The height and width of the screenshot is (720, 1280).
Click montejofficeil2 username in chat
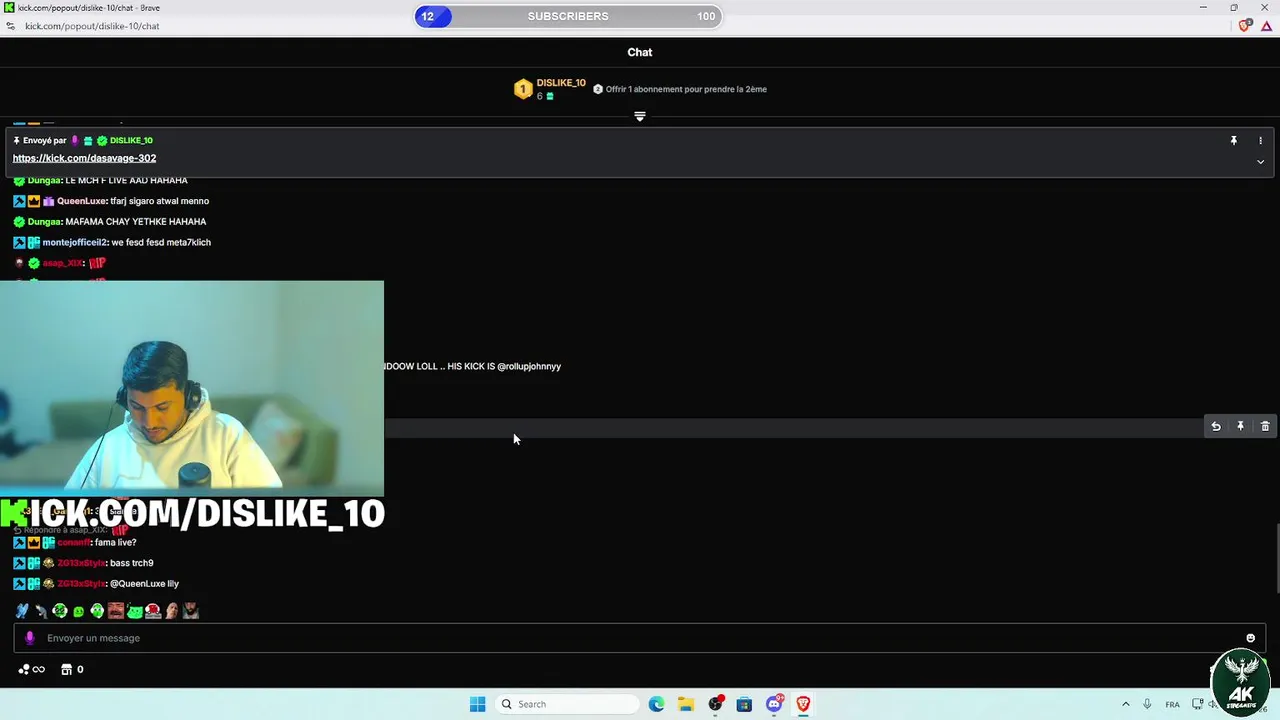tap(74, 242)
